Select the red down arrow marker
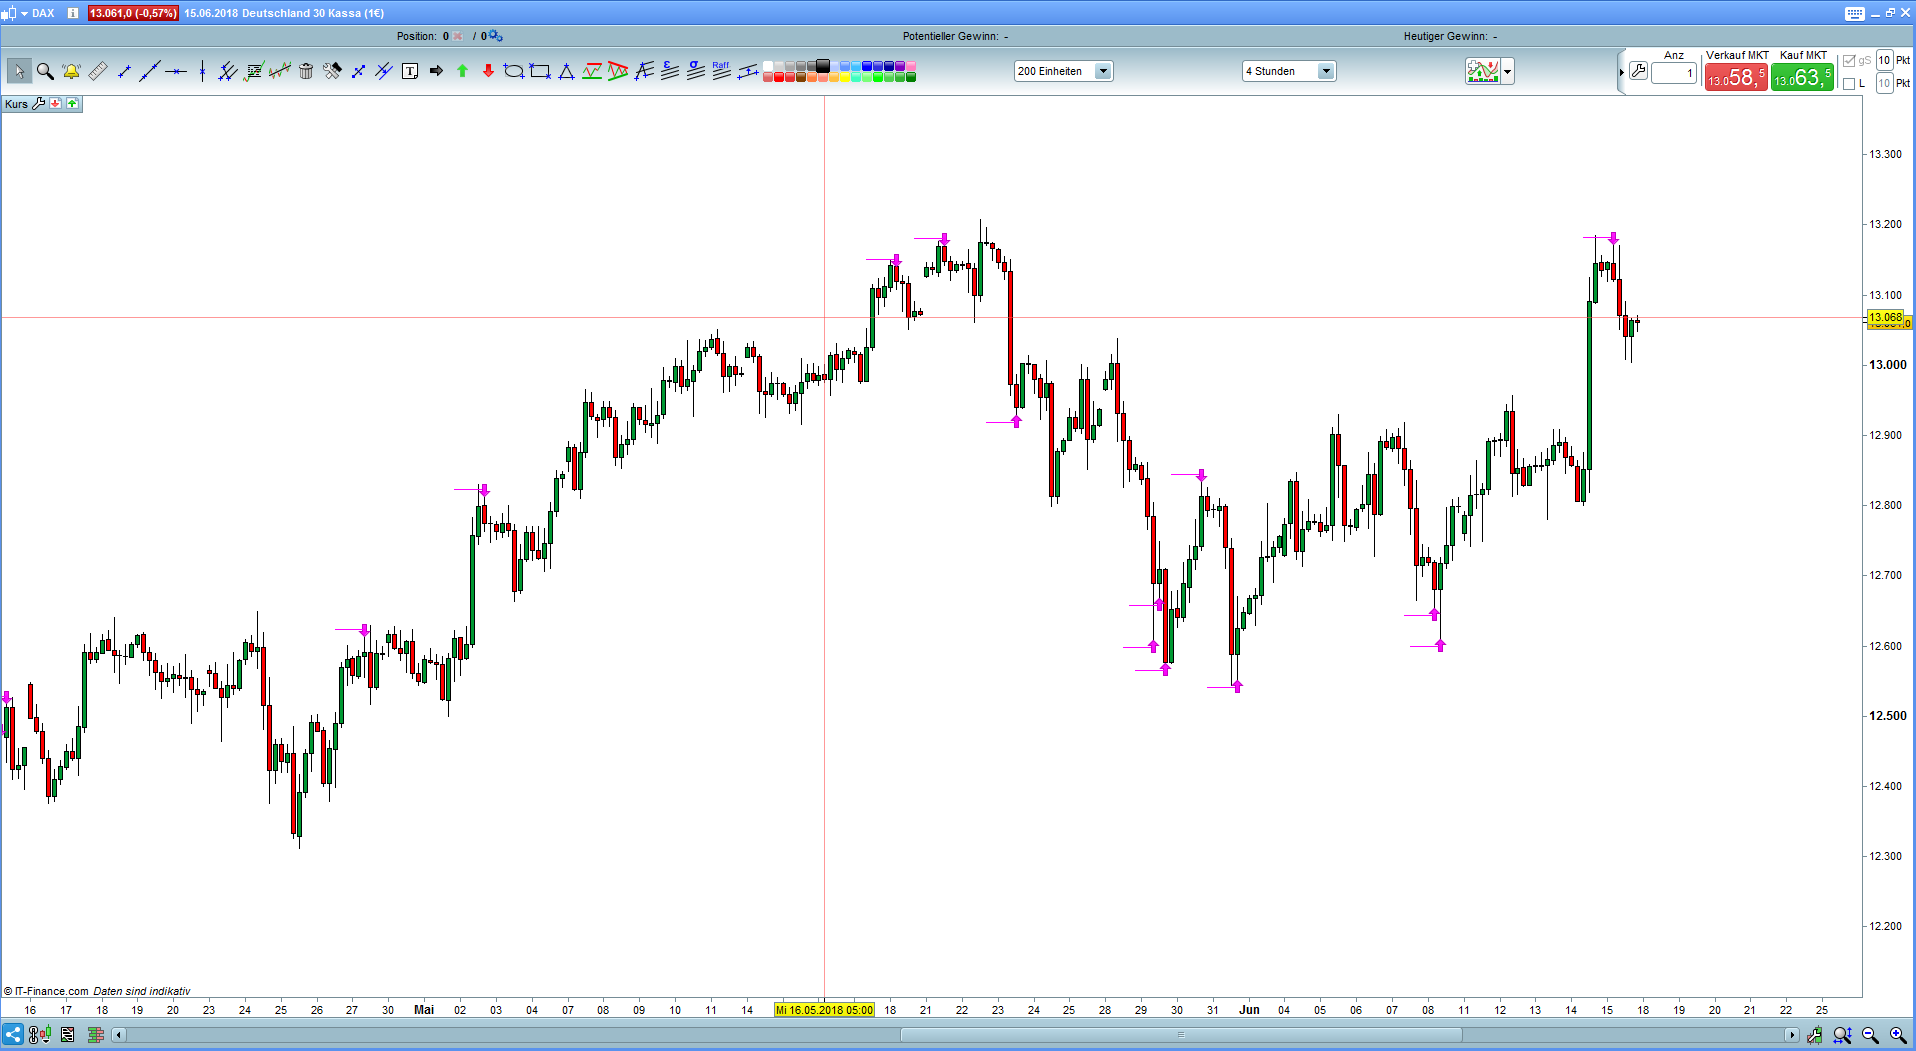The height and width of the screenshot is (1051, 1916). tap(488, 71)
